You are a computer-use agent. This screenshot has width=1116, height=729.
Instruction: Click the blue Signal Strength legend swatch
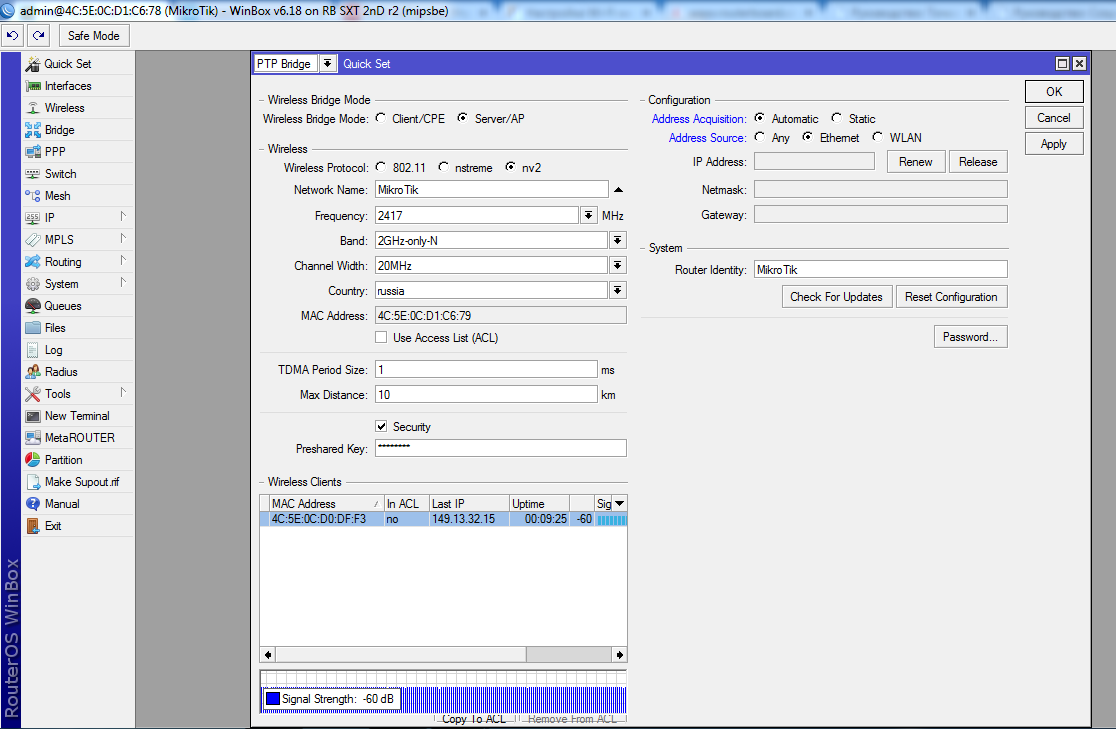273,699
